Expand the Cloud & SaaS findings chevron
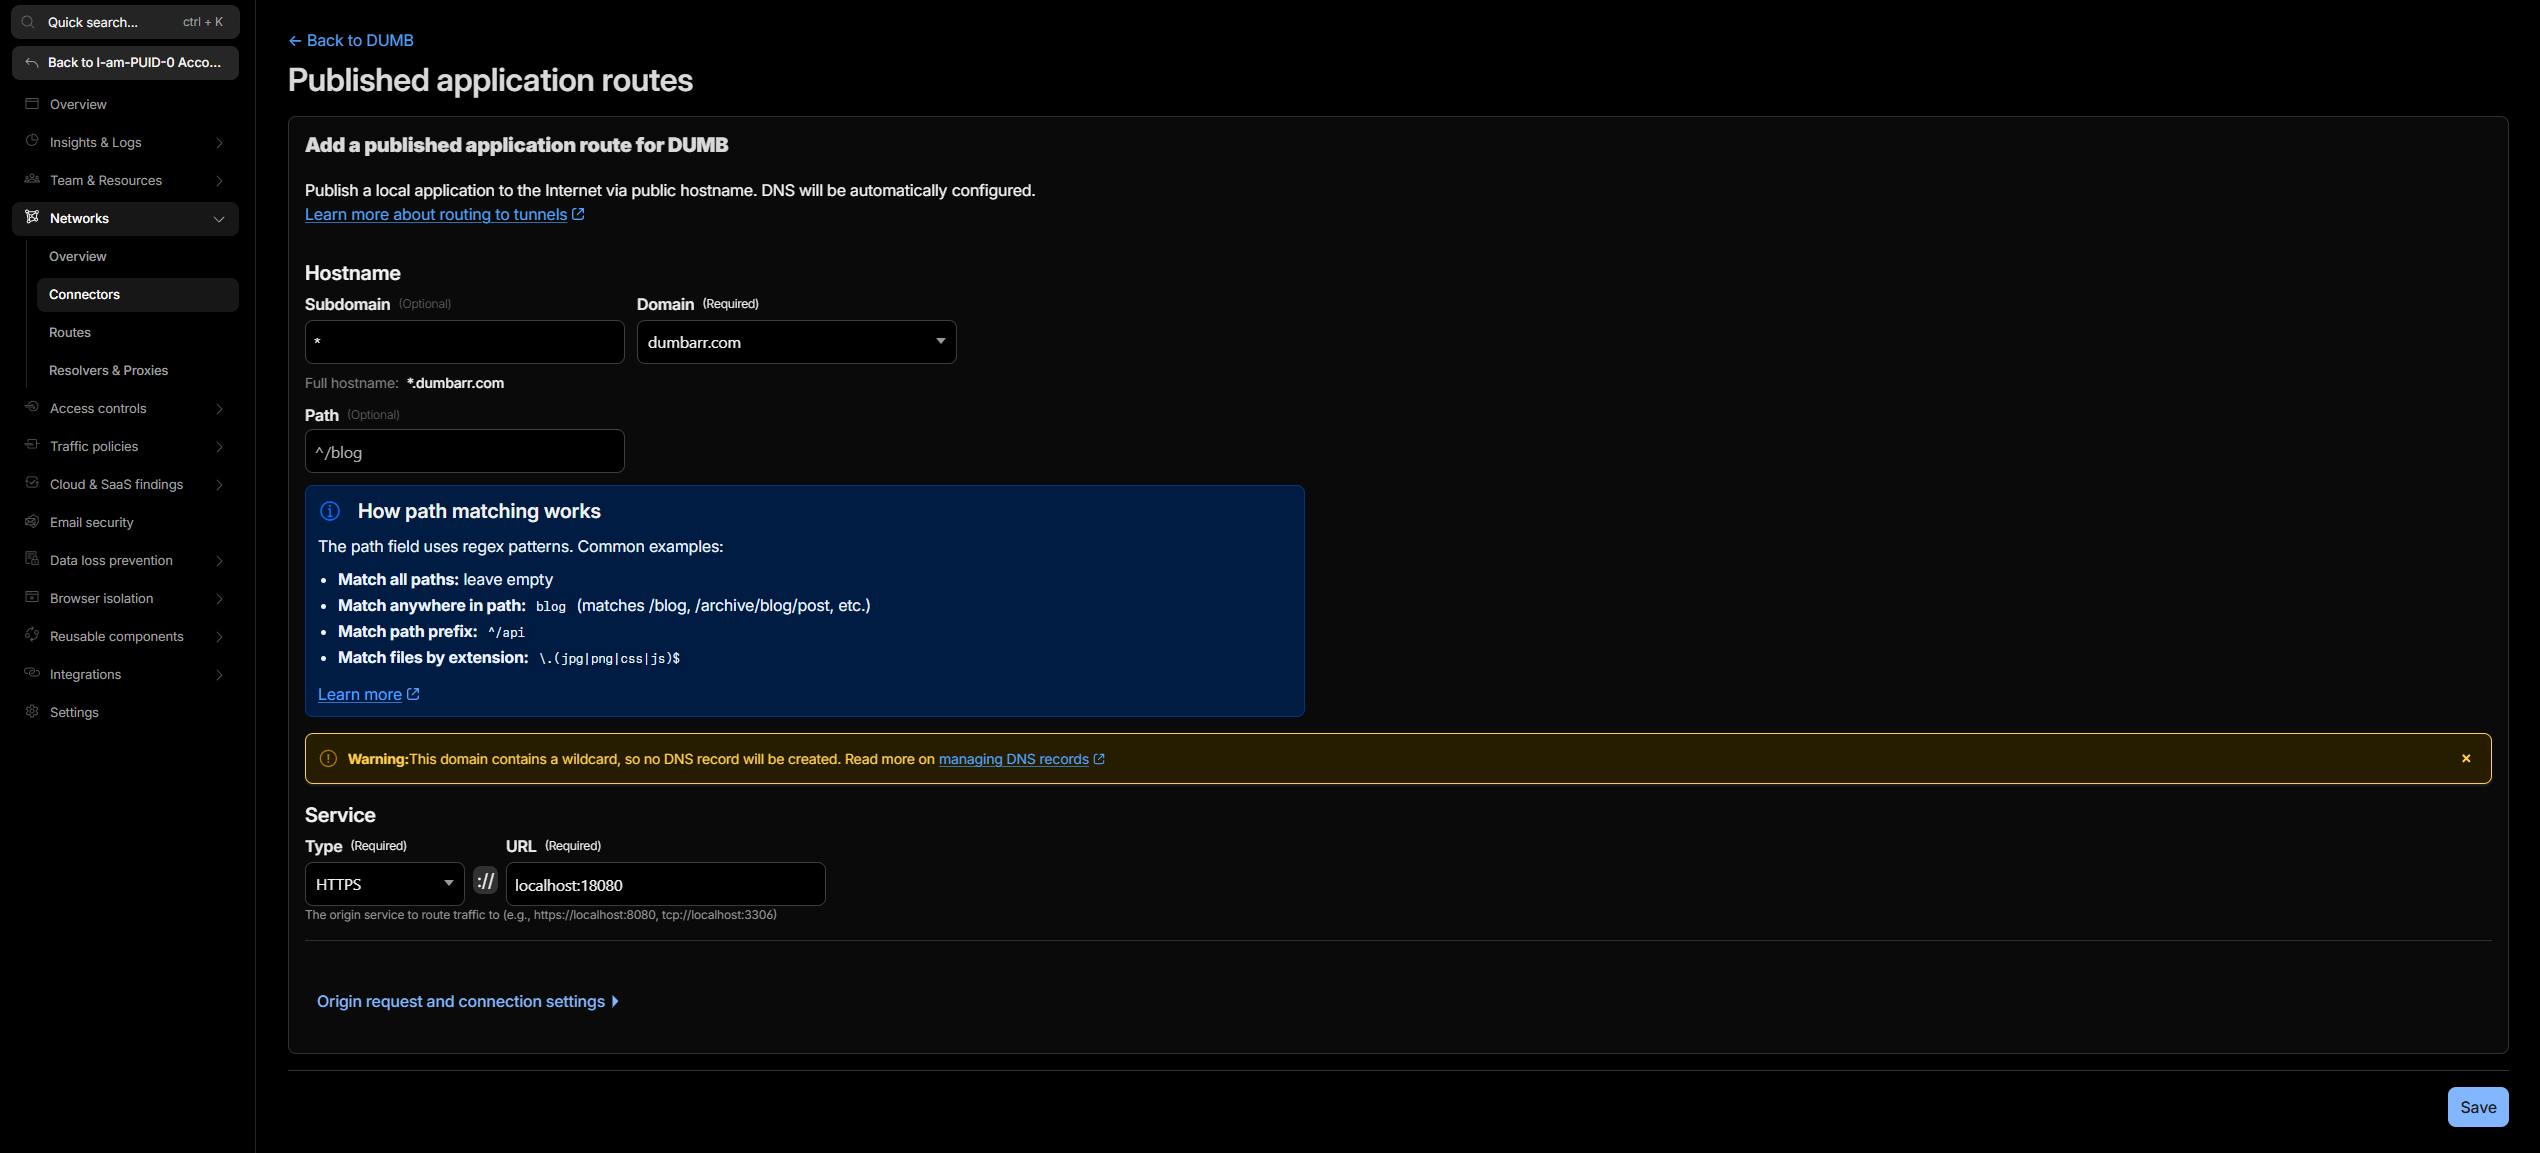Image resolution: width=2540 pixels, height=1153 pixels. point(219,485)
